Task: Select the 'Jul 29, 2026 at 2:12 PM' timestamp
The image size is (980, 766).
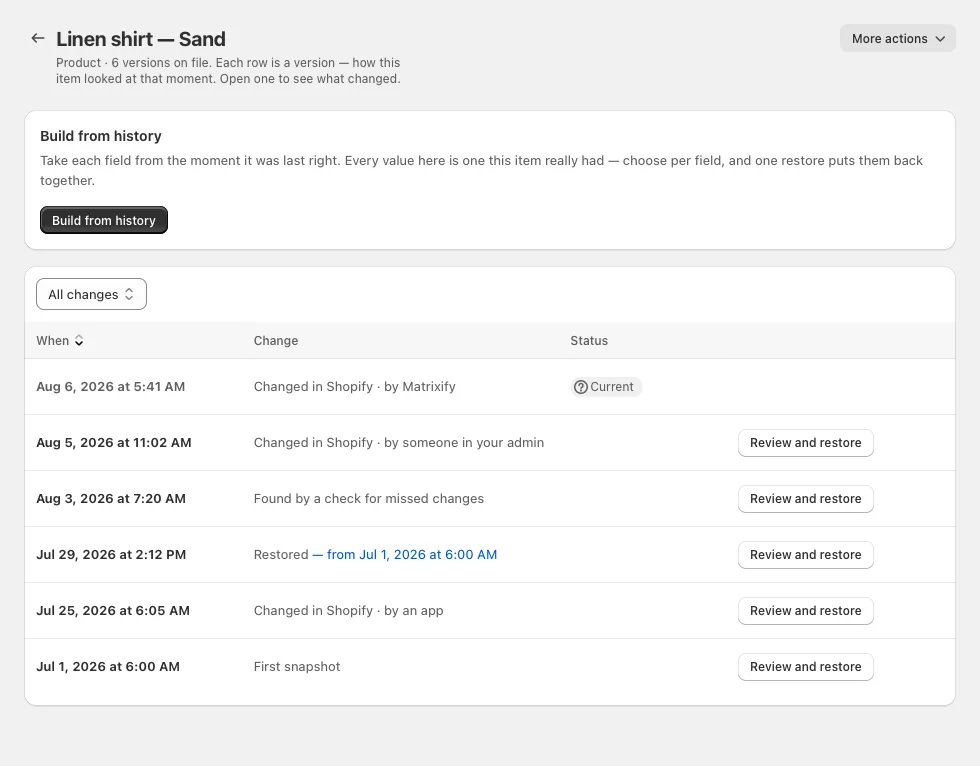Action: point(111,555)
